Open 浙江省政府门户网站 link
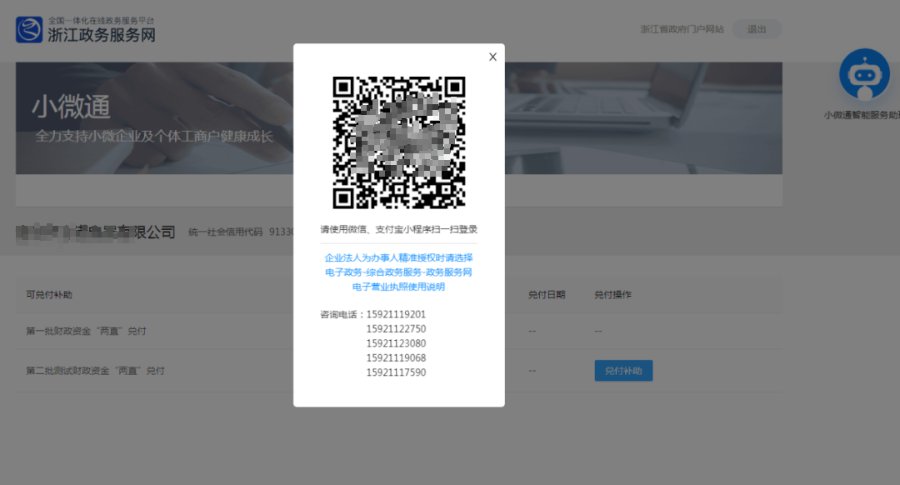 tap(682, 30)
